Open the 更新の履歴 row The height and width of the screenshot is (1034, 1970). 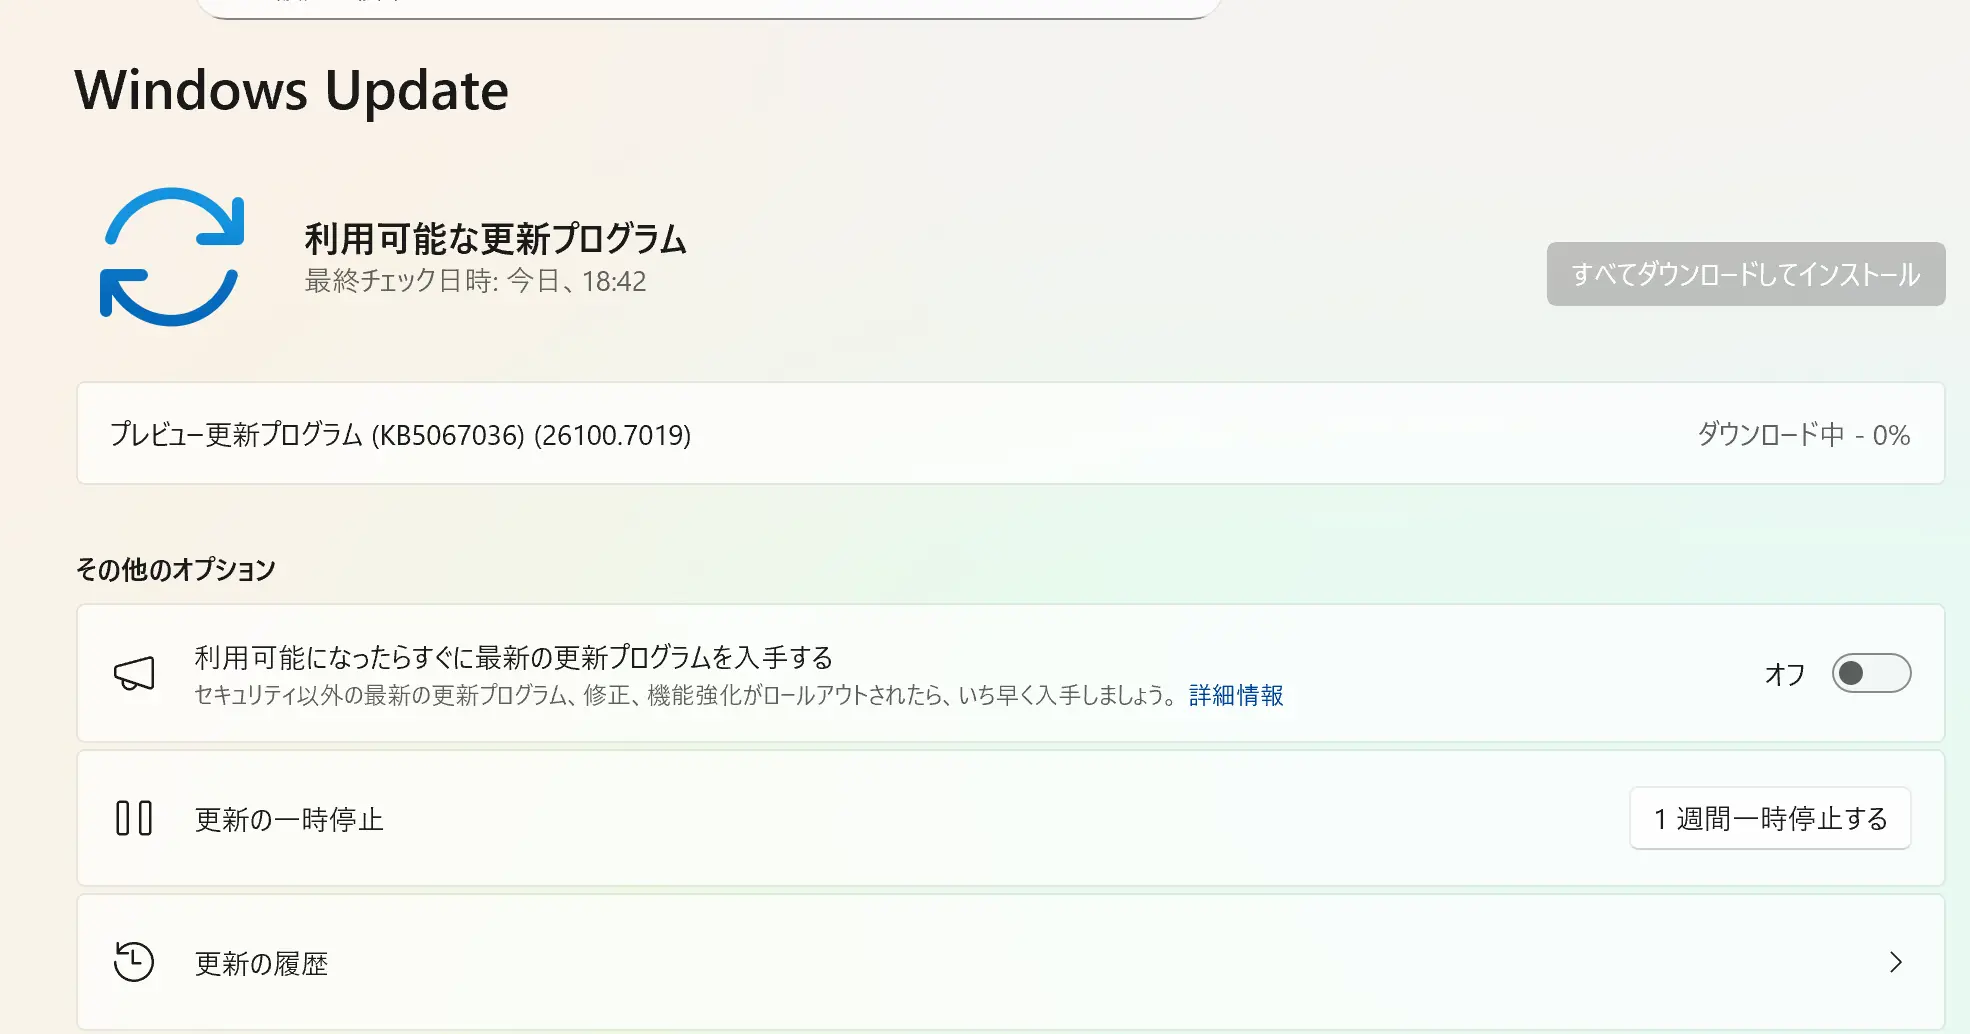(x=1000, y=962)
